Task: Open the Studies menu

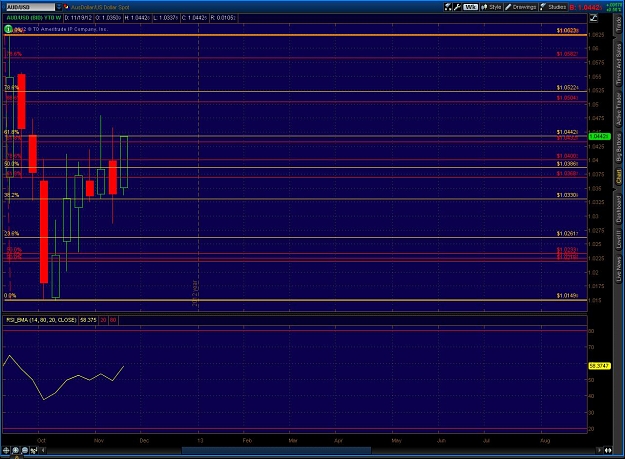Action: coord(553,7)
